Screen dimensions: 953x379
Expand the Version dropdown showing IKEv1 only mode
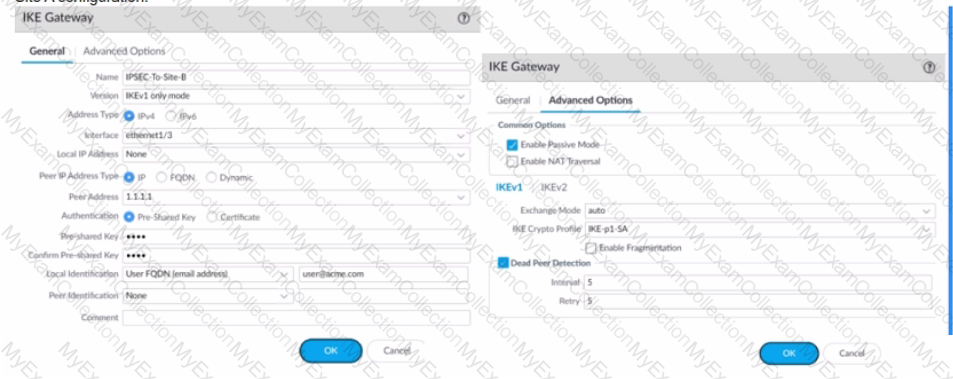296,96
